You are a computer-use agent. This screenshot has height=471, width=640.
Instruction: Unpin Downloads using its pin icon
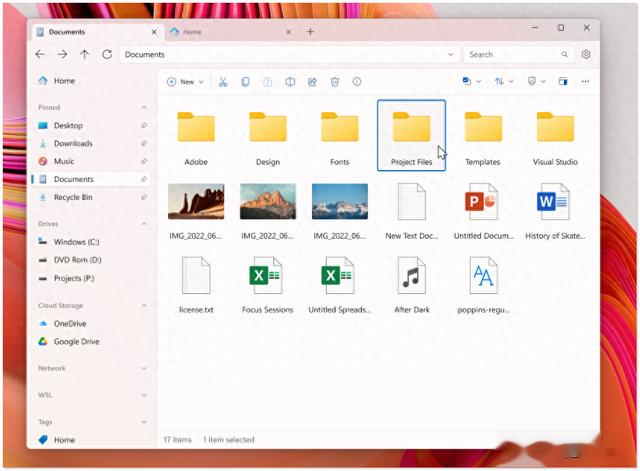[144, 143]
